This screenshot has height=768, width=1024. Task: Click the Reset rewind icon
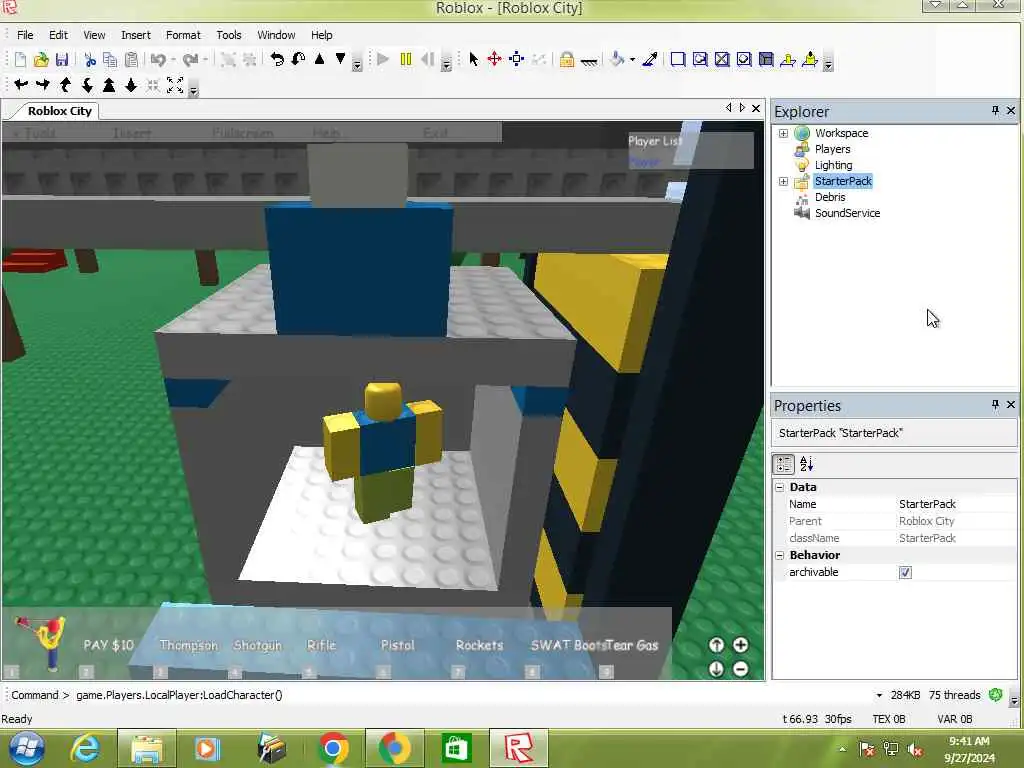pyautogui.click(x=427, y=59)
